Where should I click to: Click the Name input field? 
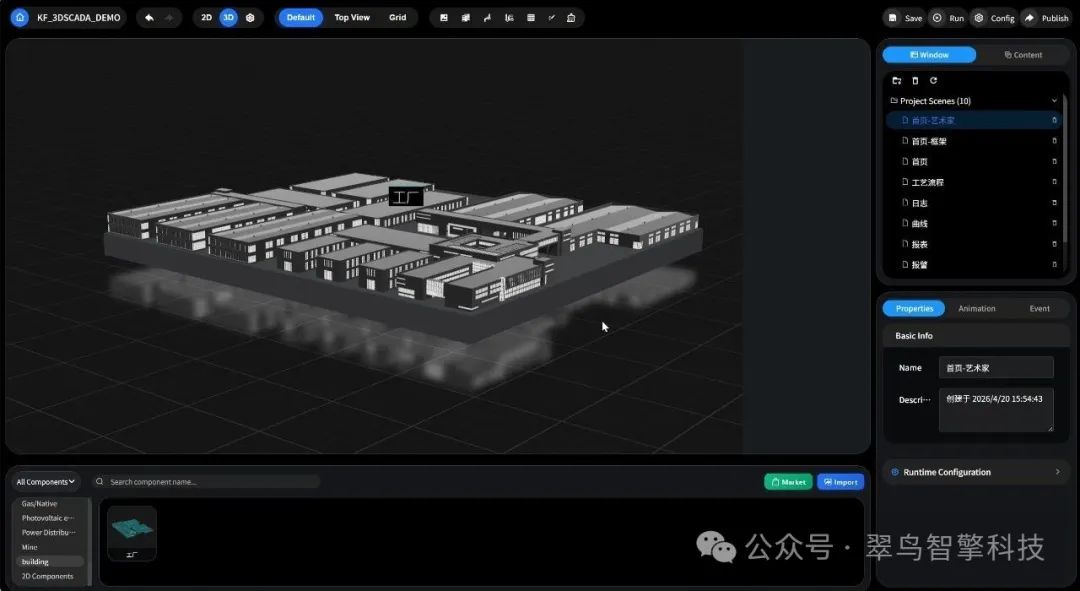(996, 368)
